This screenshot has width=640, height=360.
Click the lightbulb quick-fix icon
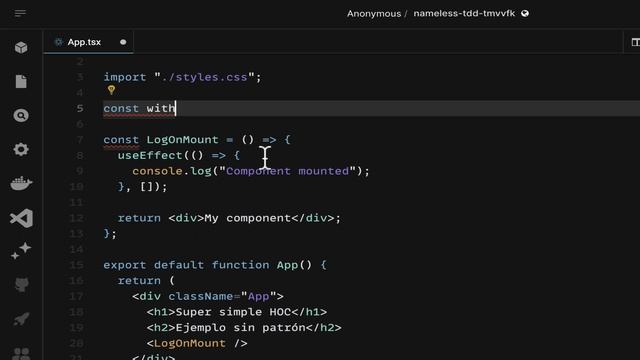[x=111, y=90]
